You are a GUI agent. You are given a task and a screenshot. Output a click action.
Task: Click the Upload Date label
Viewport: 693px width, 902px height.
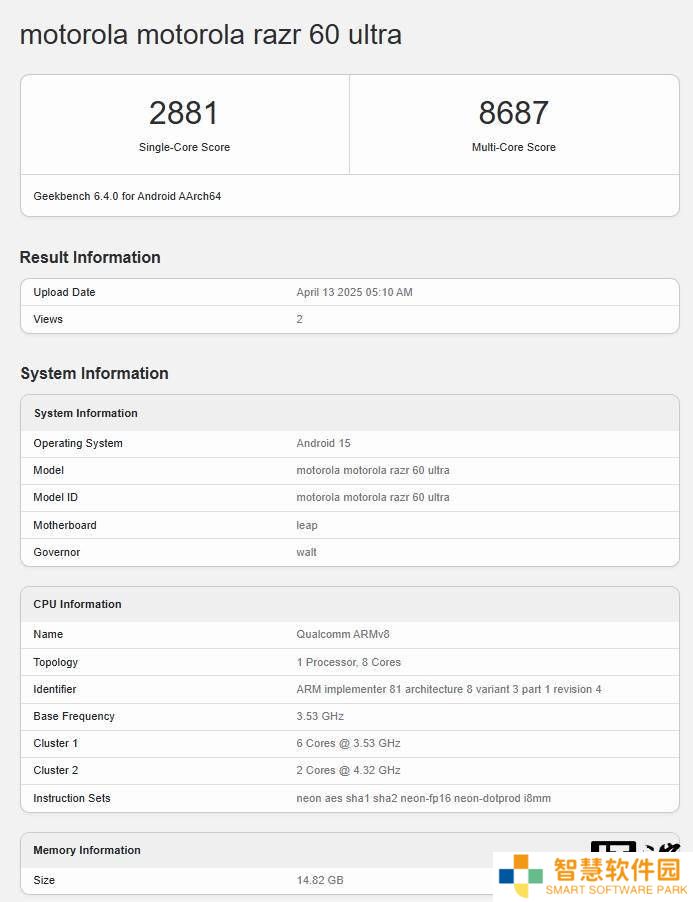click(64, 292)
